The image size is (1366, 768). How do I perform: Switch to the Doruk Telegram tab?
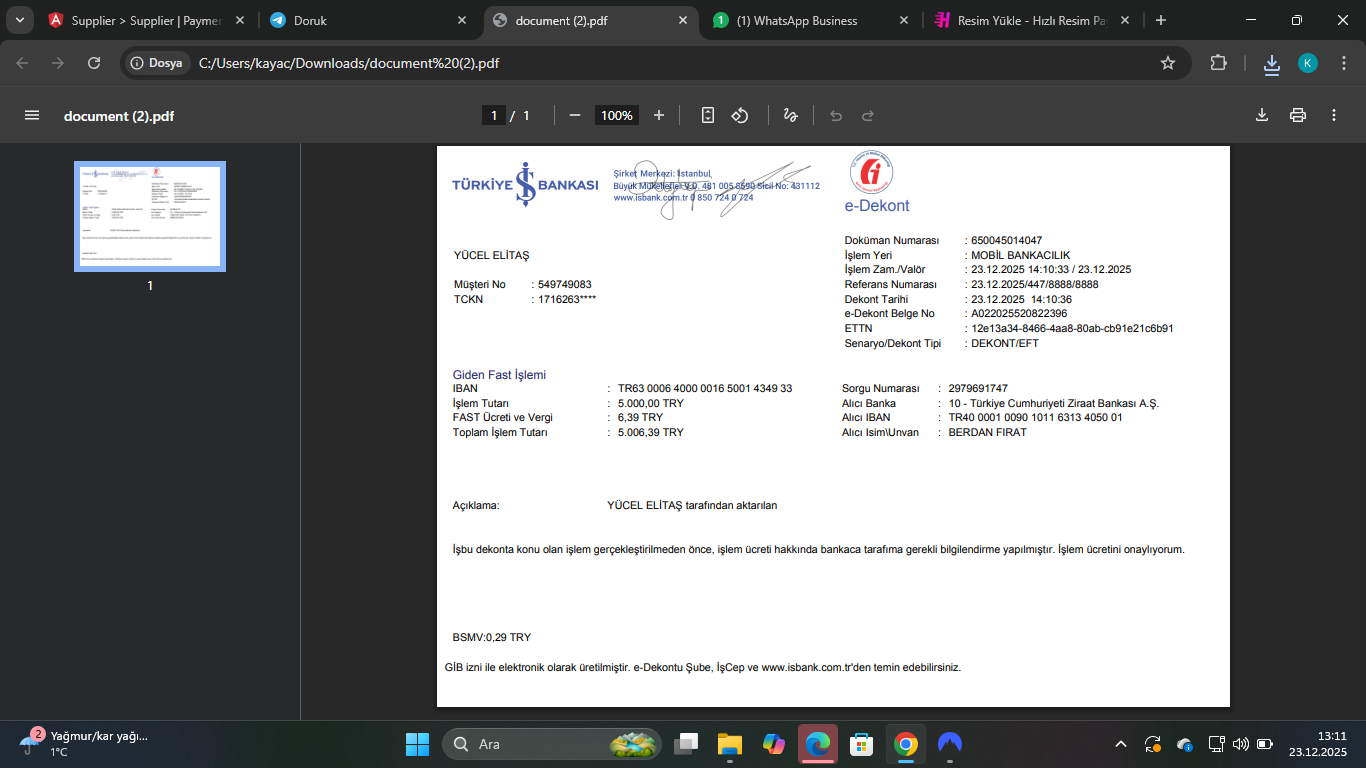[x=368, y=20]
